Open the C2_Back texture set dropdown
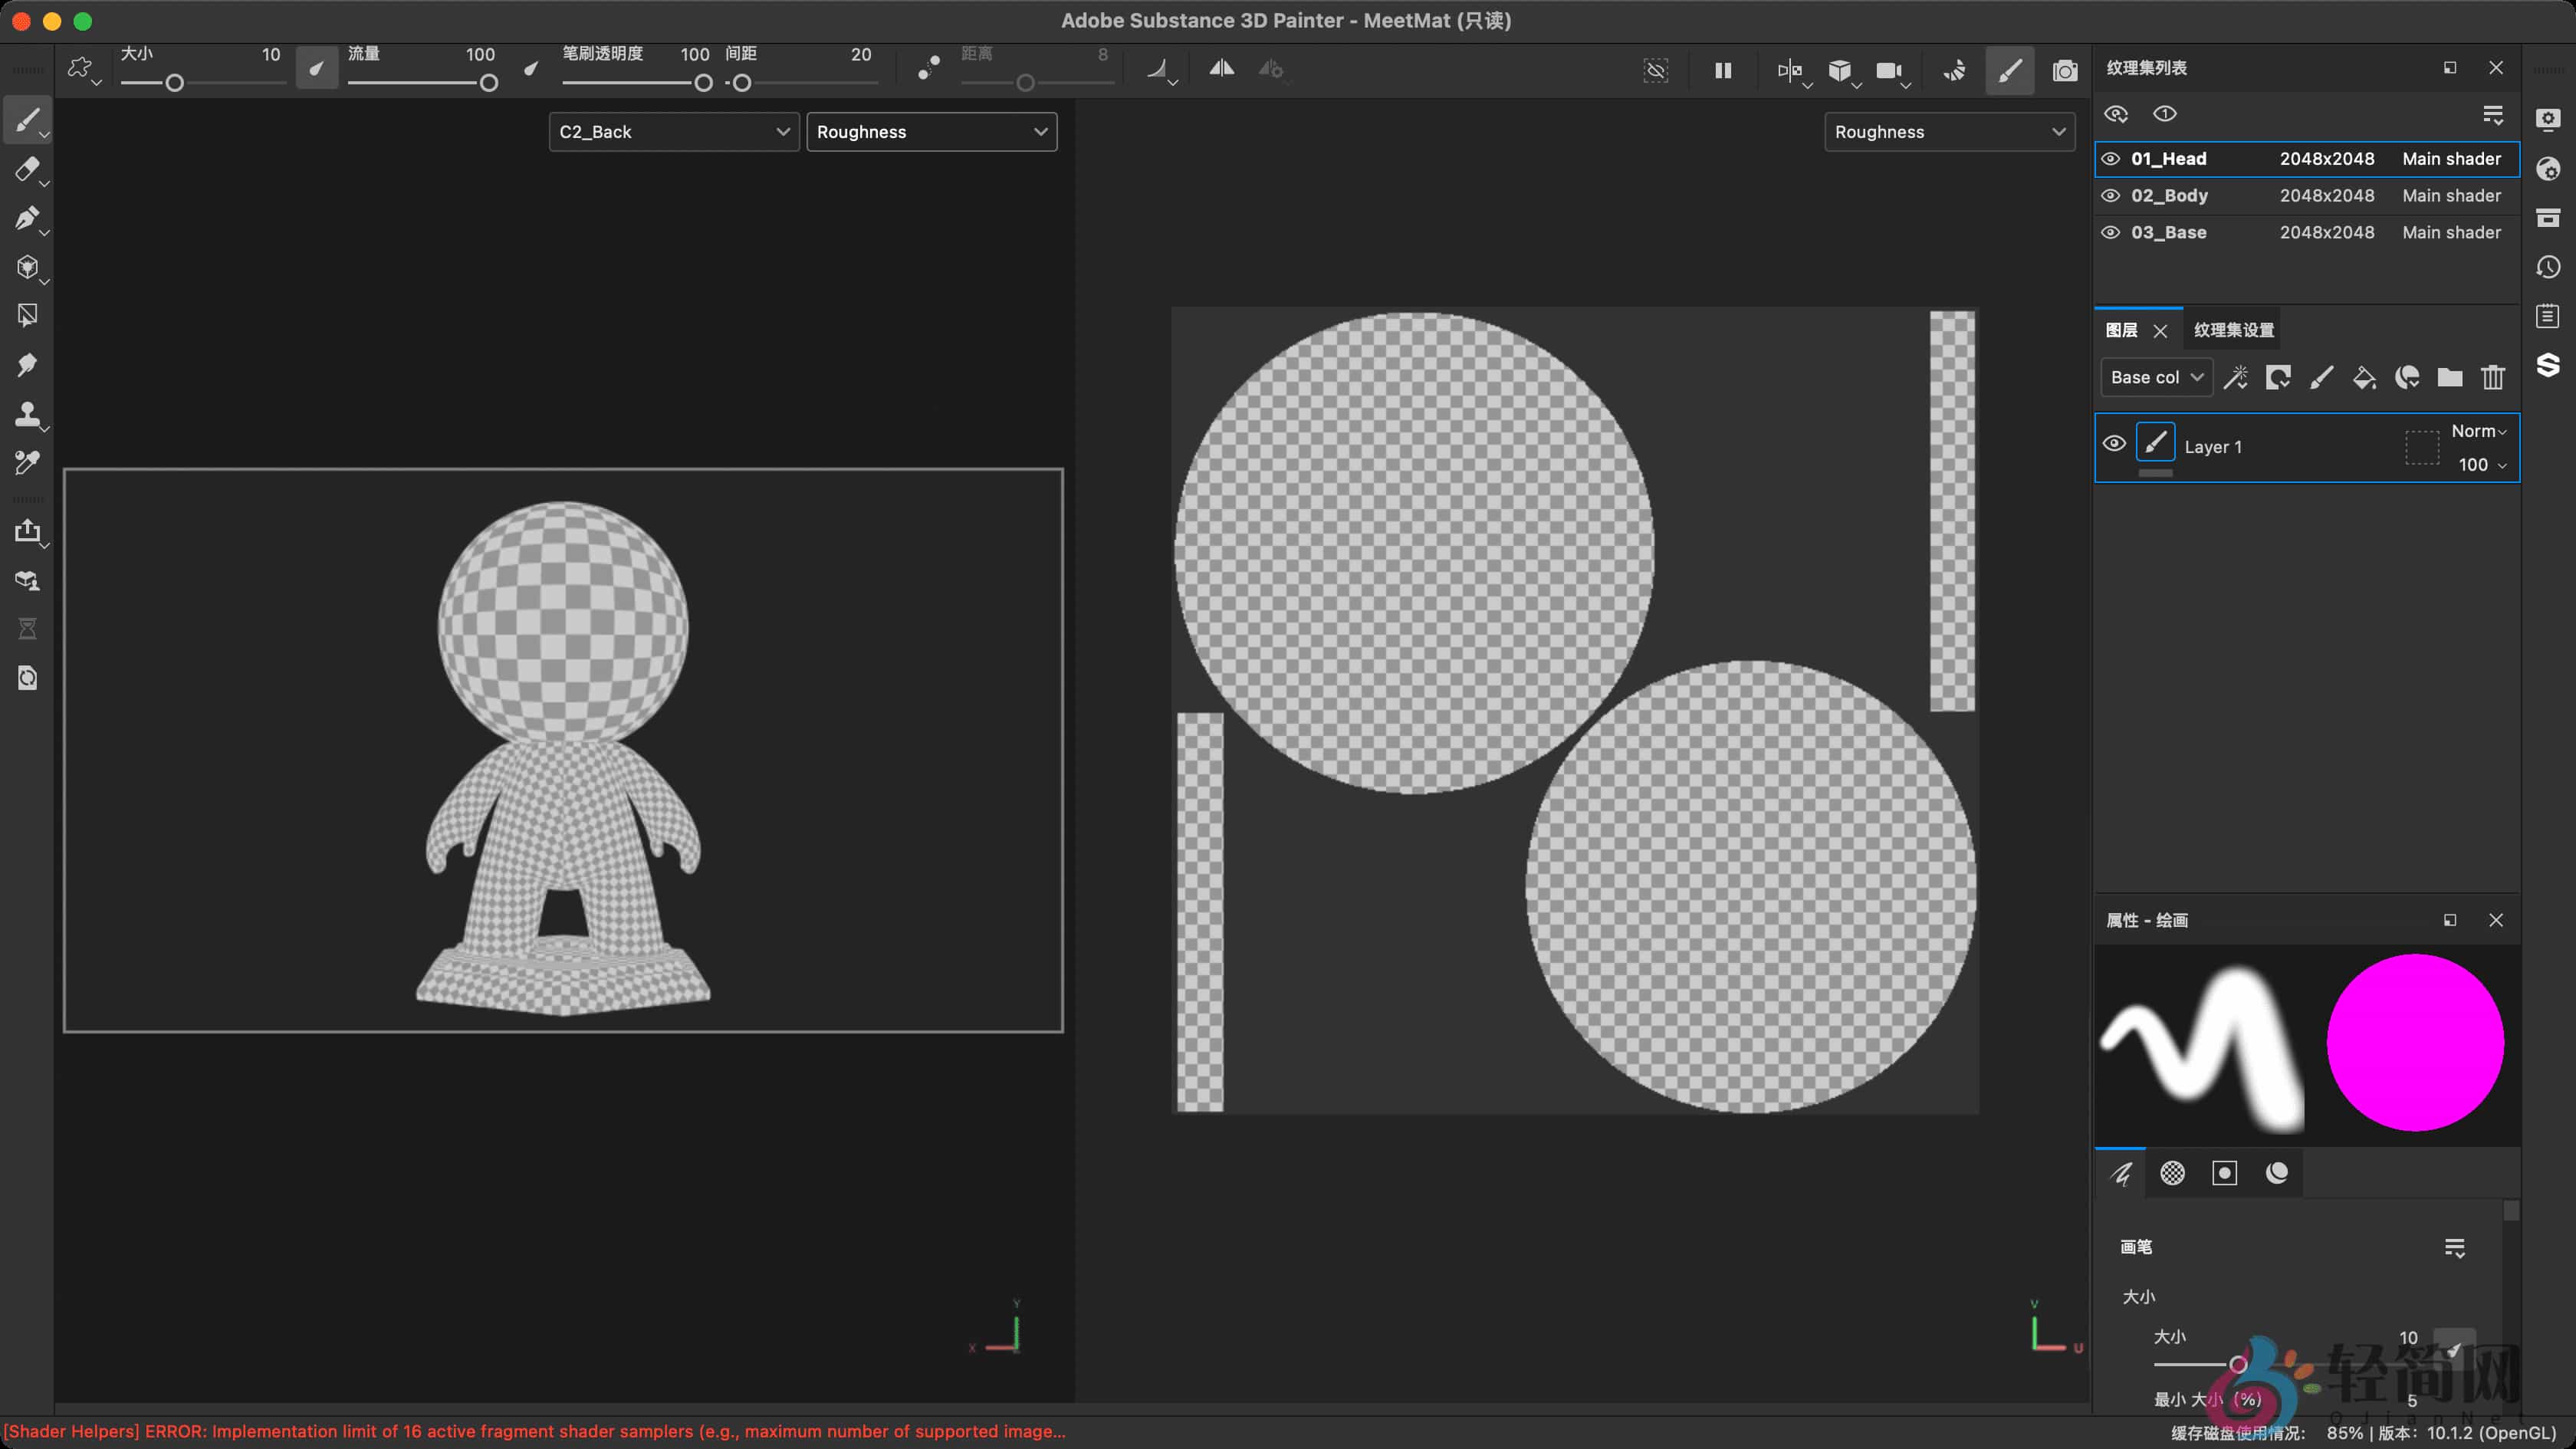Image resolution: width=2576 pixels, height=1449 pixels. (x=672, y=131)
